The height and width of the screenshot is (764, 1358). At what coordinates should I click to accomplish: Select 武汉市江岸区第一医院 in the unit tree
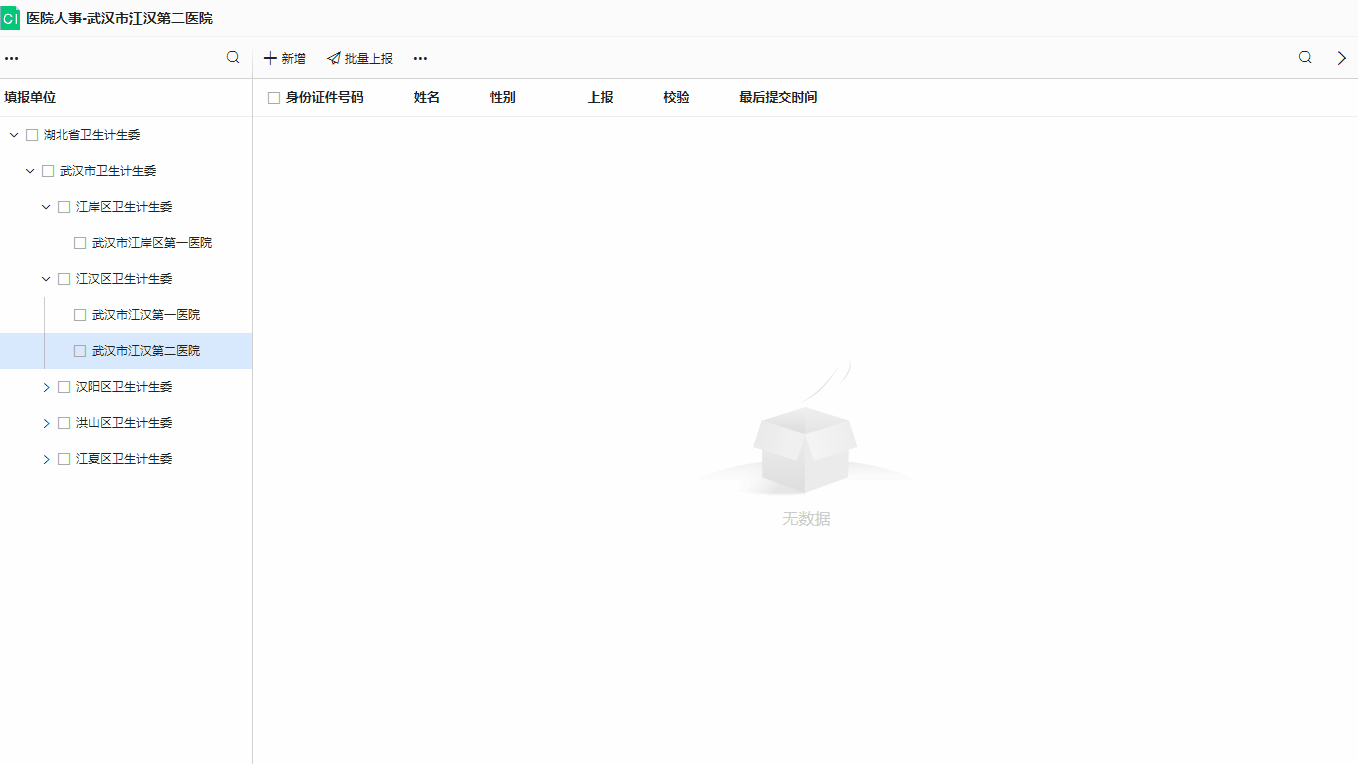click(x=152, y=242)
